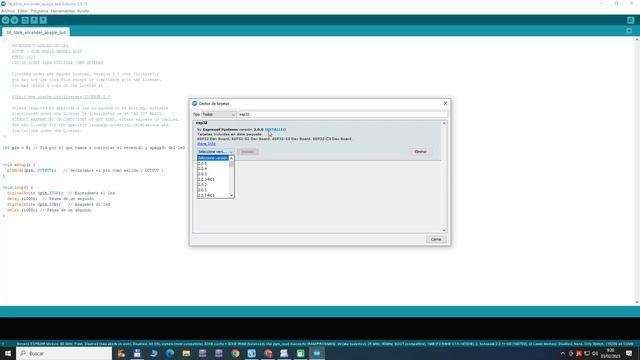Open the Programa menu
Screen dimensions: 640x360
click(39, 11)
